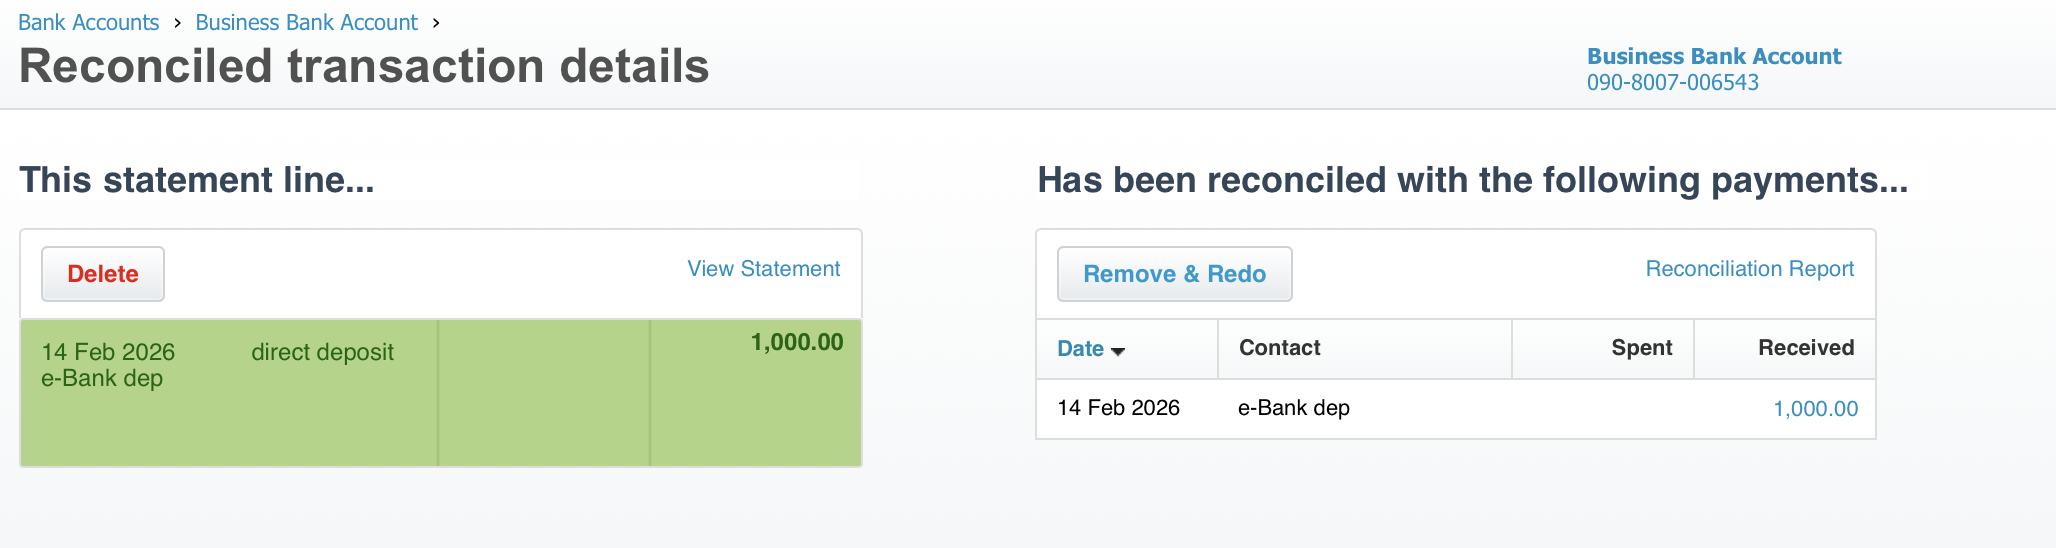
Task: Click the e-Bank dep contact cell
Action: pos(1293,408)
